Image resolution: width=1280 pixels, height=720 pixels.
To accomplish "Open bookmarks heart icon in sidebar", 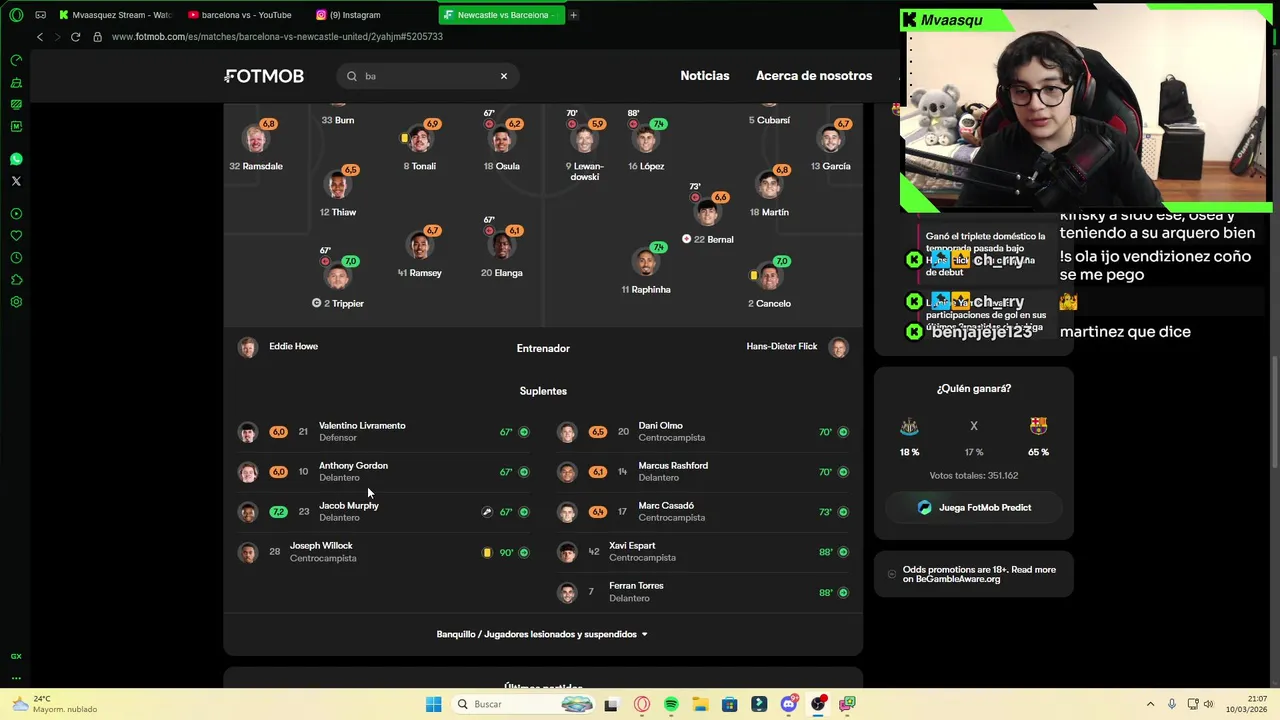I will pyautogui.click(x=16, y=236).
